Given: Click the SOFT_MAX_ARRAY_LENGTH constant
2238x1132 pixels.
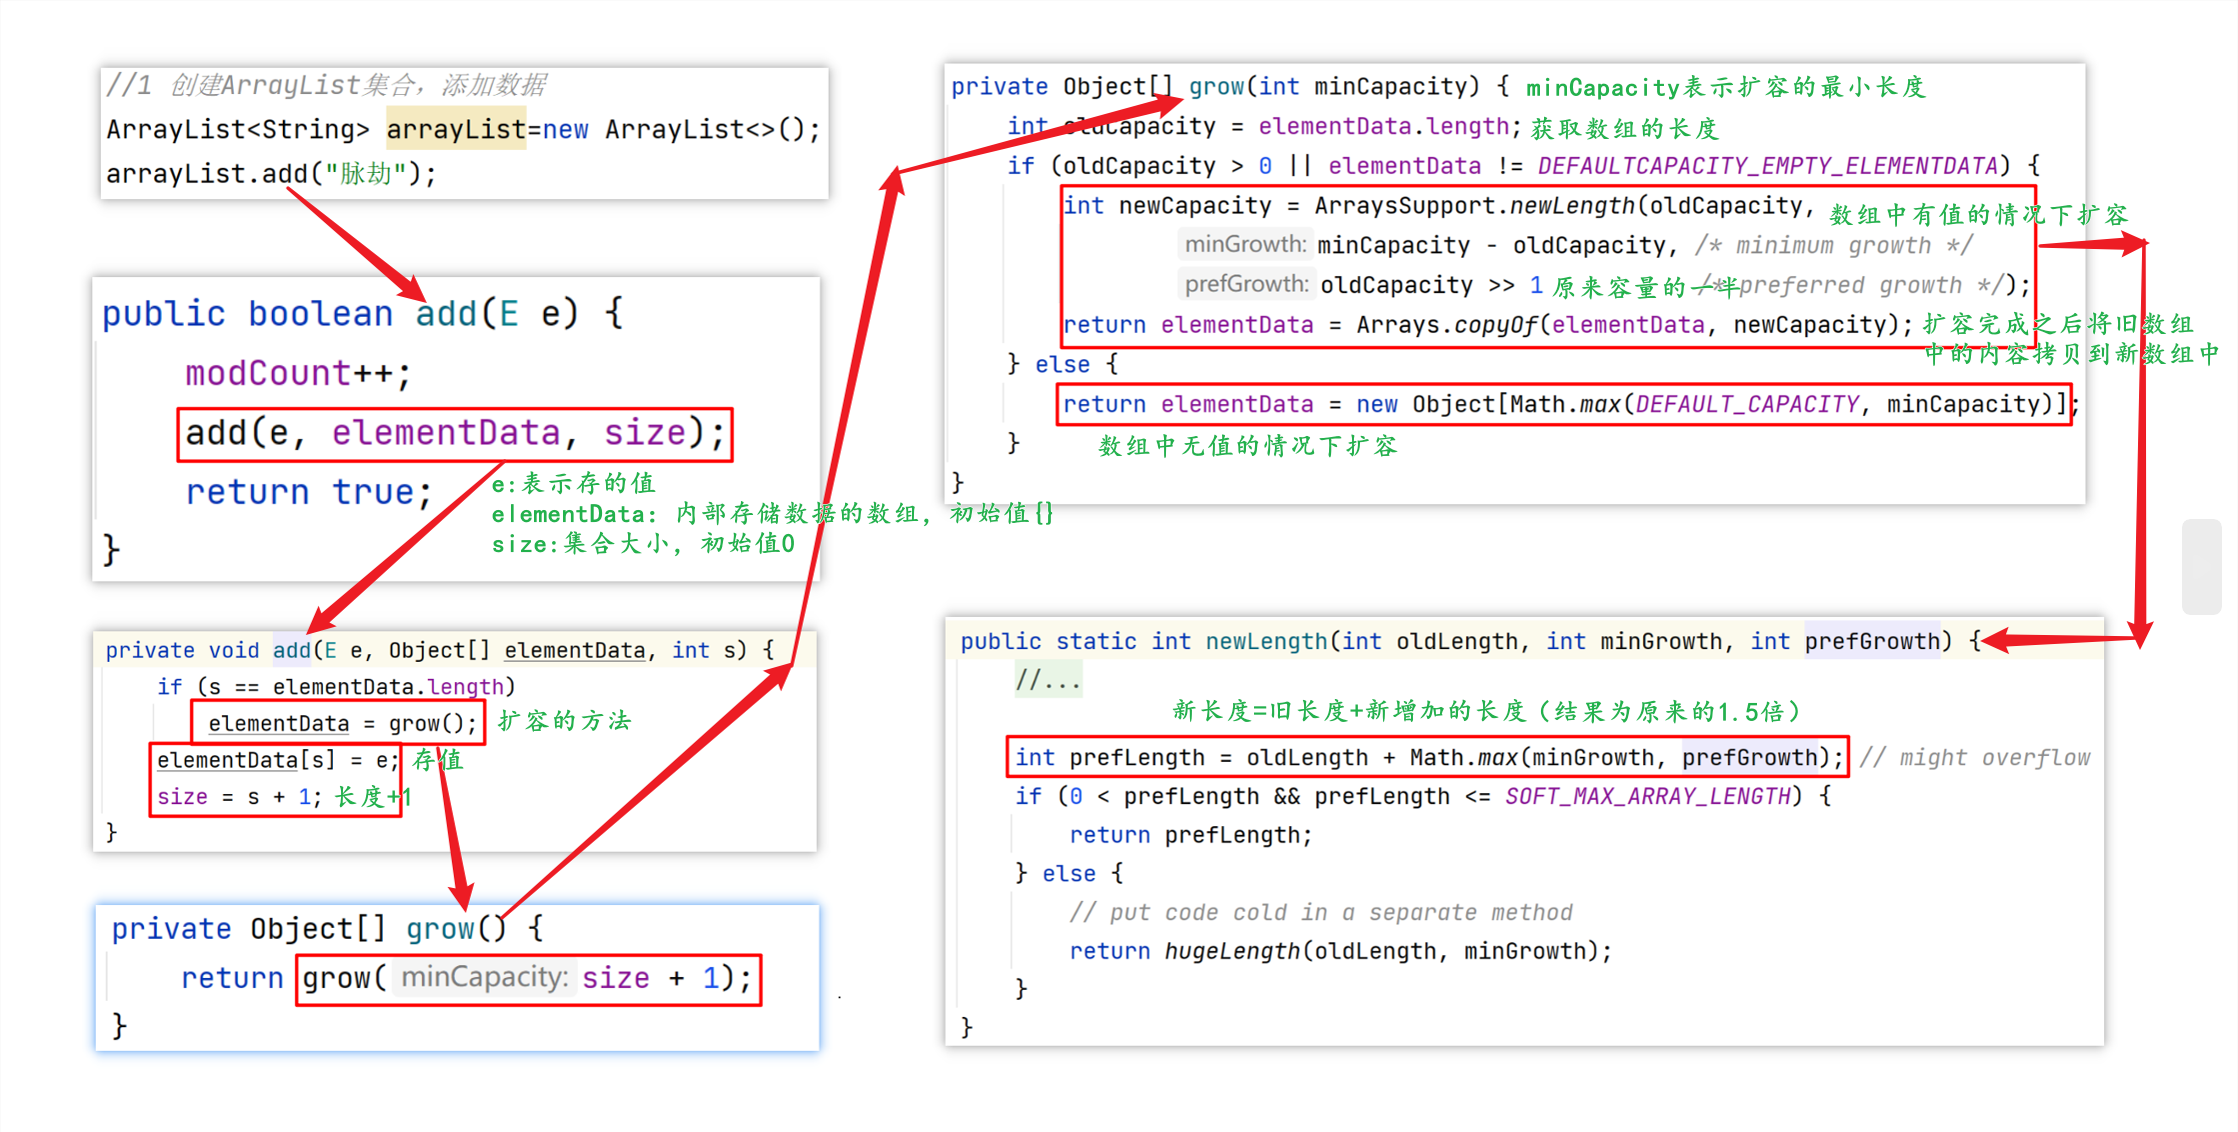Looking at the screenshot, I should (x=1647, y=797).
